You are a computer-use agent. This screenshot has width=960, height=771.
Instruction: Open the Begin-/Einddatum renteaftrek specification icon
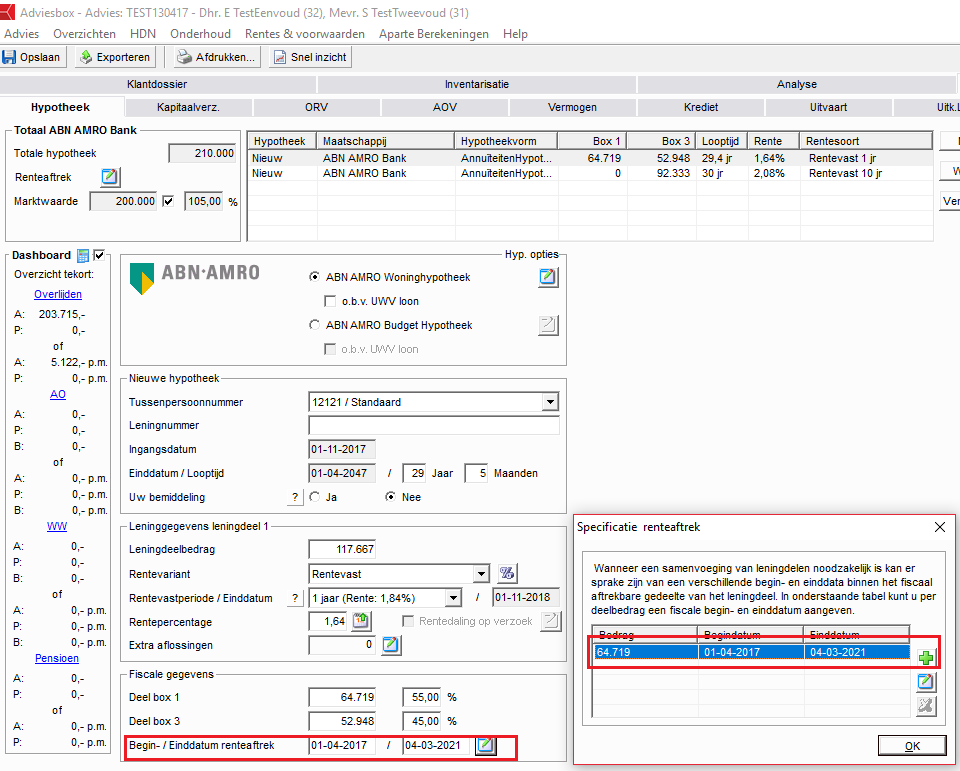486,745
